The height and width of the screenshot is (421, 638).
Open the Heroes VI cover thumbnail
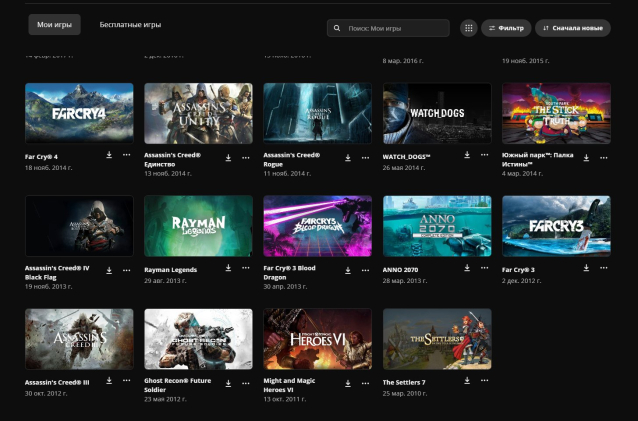coord(317,339)
